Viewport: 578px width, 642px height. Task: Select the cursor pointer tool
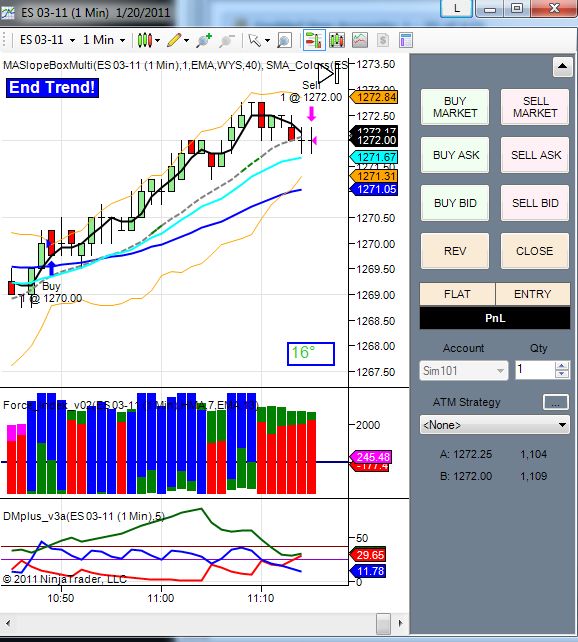pyautogui.click(x=254, y=40)
